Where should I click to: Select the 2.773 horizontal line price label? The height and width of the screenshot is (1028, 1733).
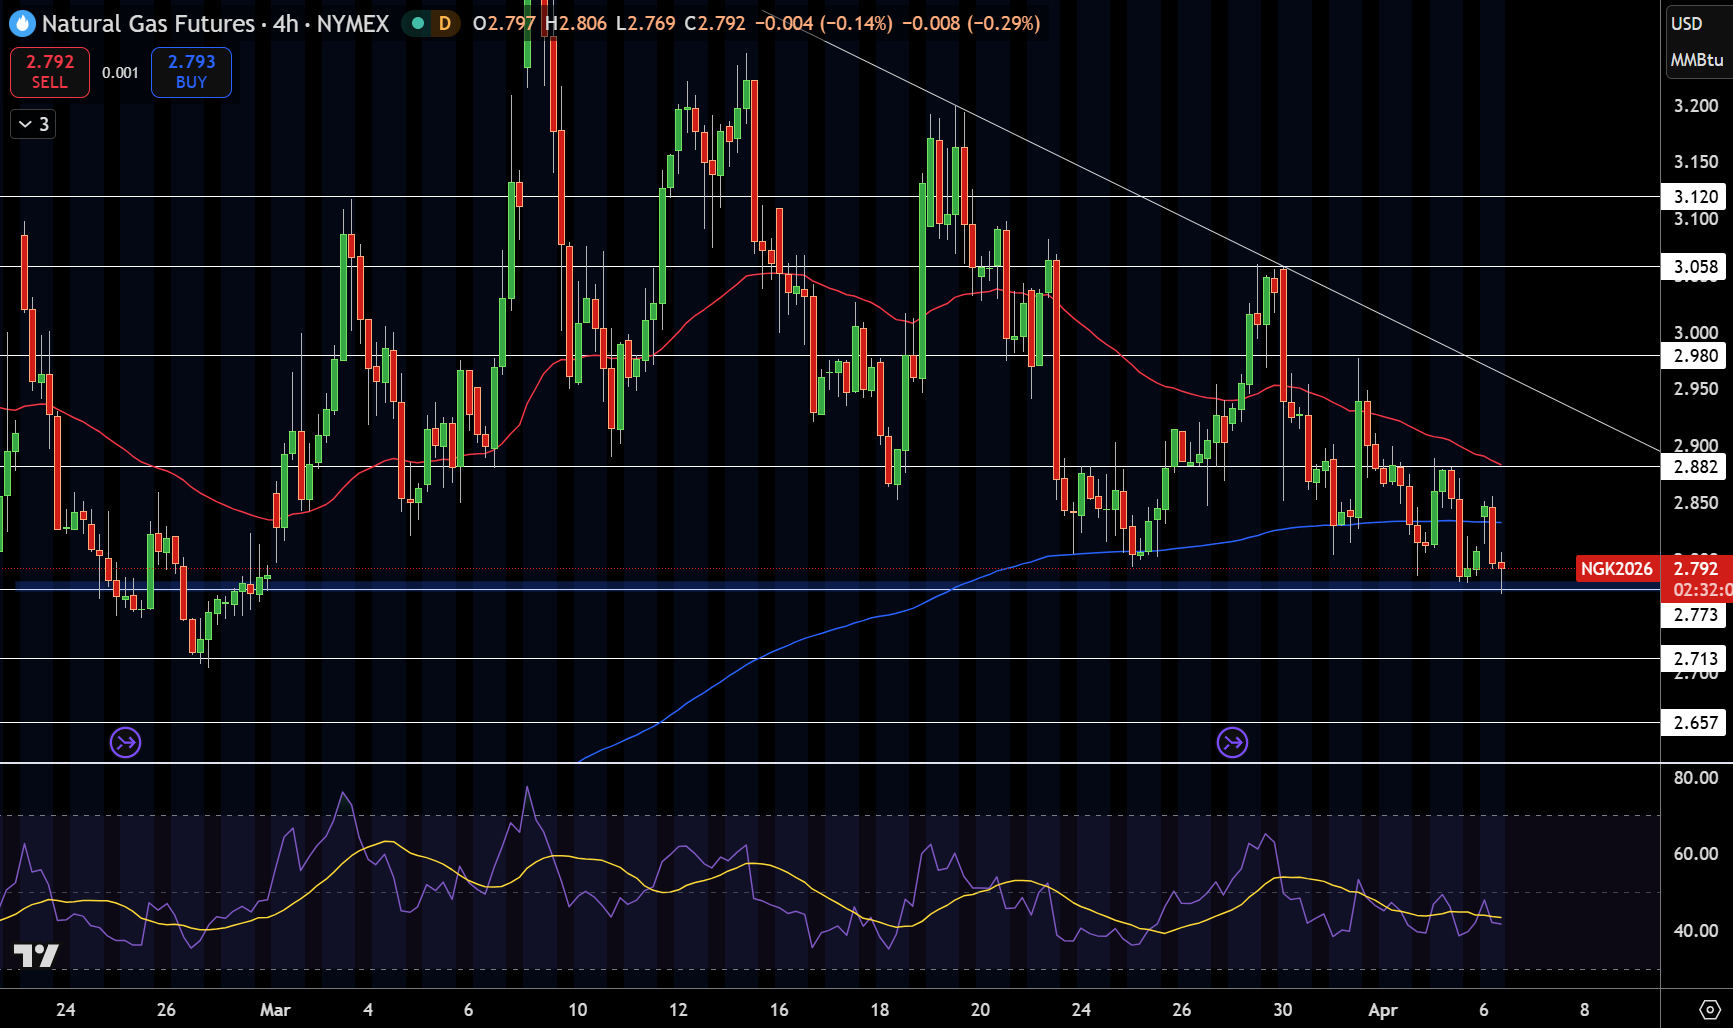click(x=1694, y=615)
